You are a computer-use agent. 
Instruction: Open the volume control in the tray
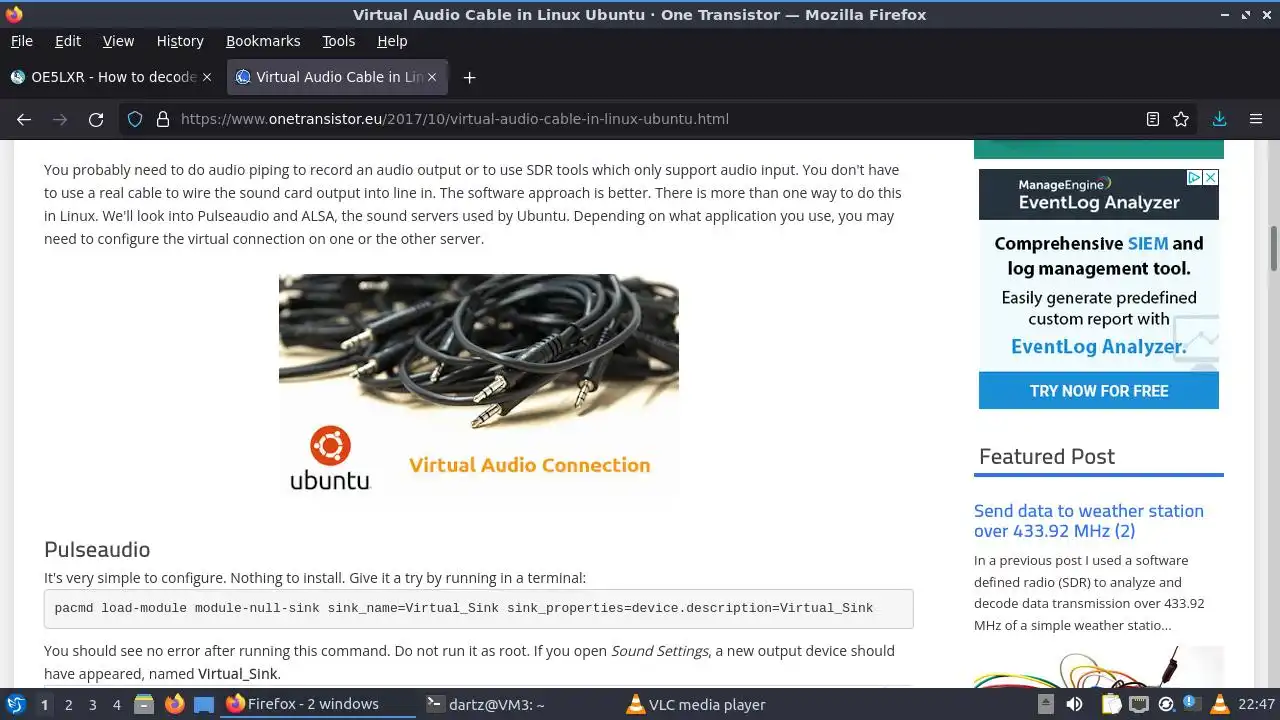pyautogui.click(x=1074, y=705)
